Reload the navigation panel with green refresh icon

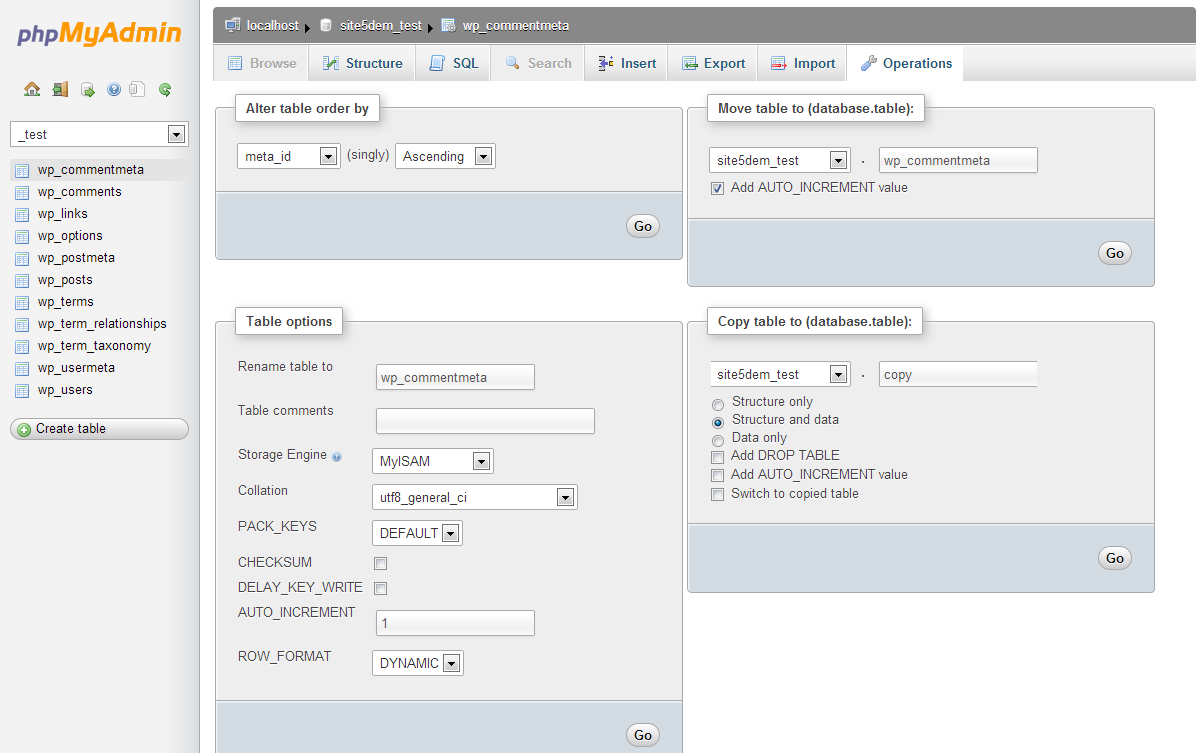(x=163, y=89)
